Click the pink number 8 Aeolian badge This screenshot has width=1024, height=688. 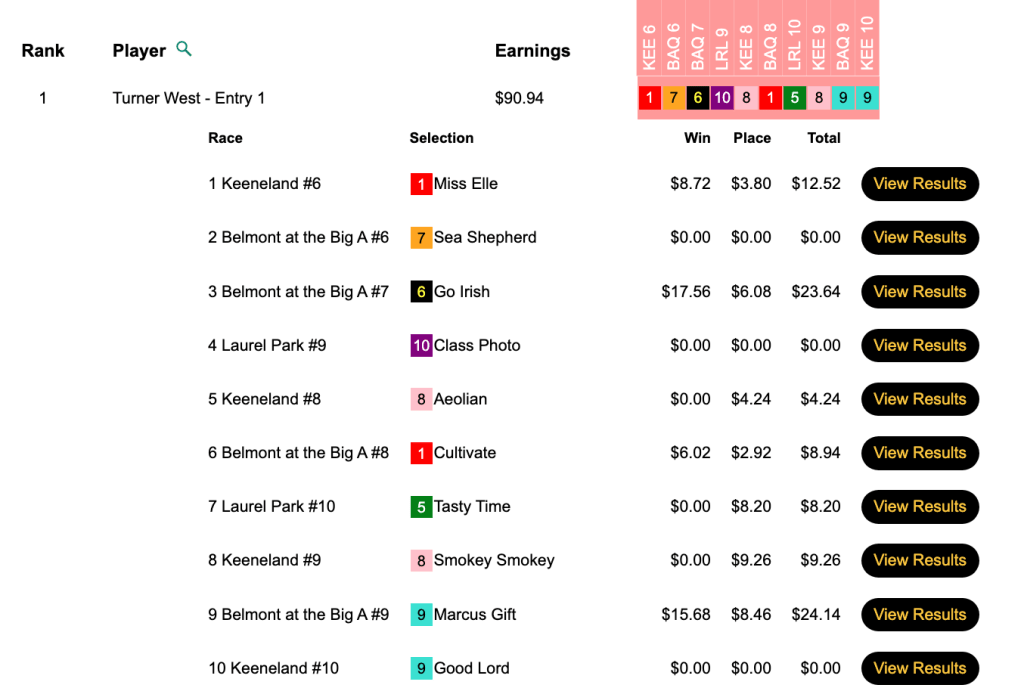click(421, 400)
